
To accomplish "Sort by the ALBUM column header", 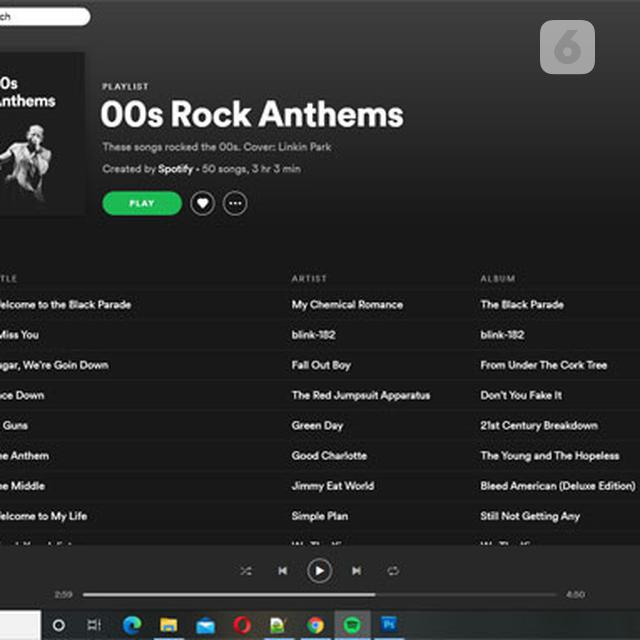I will 498,278.
